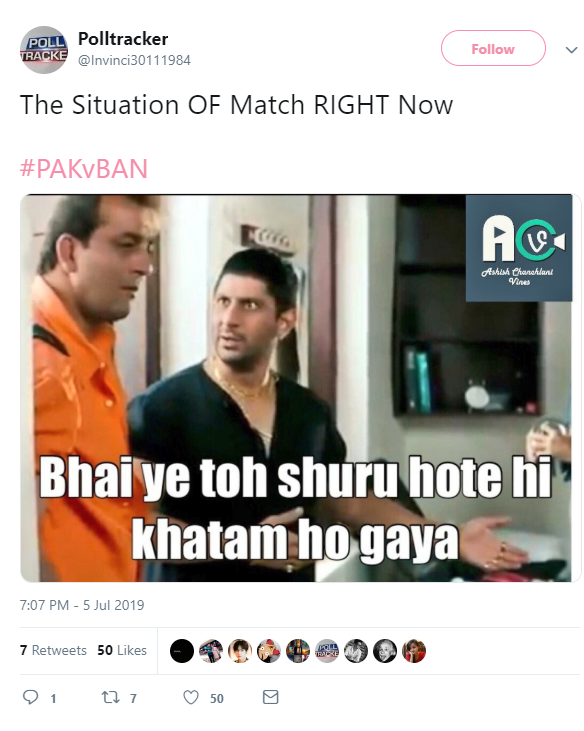Click the Poll Tracker liker avatar in row
The height and width of the screenshot is (731, 584).
327,651
